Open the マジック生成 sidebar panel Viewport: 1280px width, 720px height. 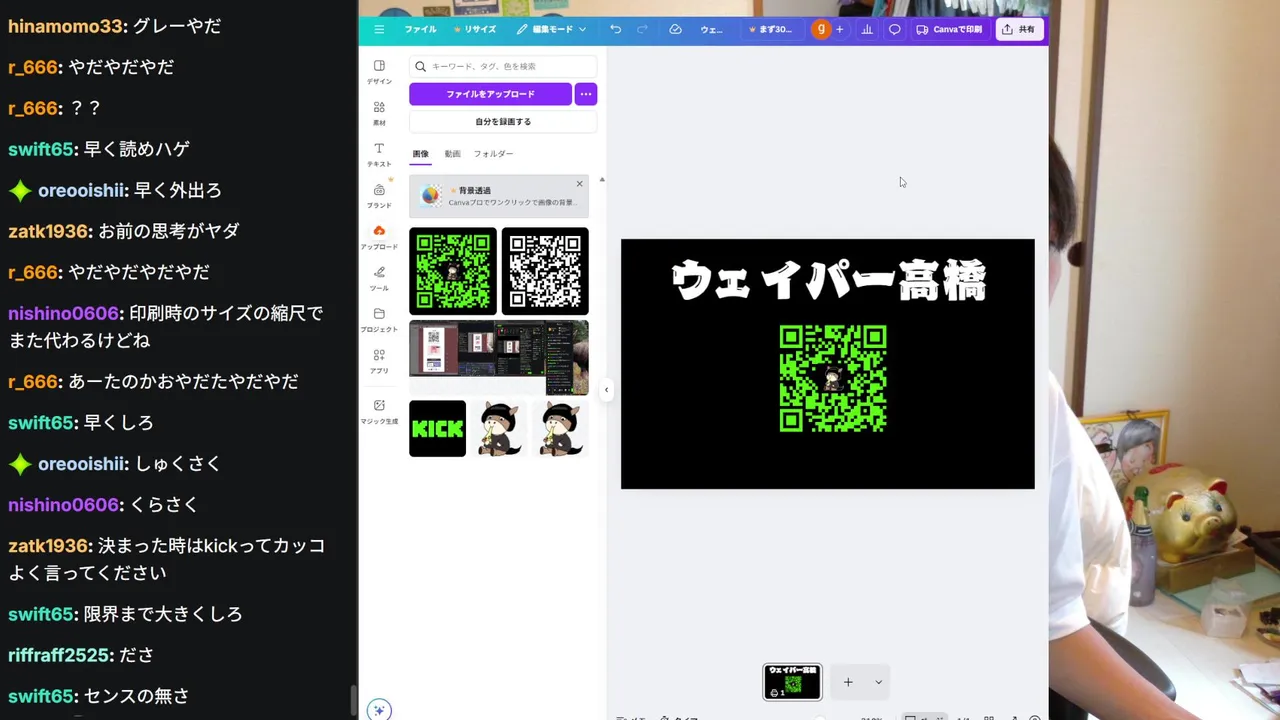point(379,412)
